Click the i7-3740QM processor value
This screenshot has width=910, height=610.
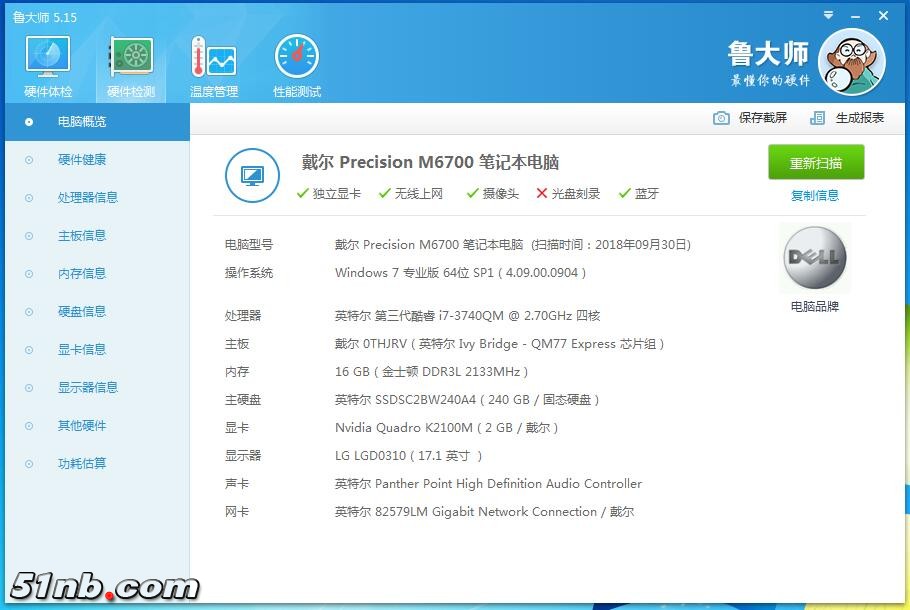coord(467,316)
